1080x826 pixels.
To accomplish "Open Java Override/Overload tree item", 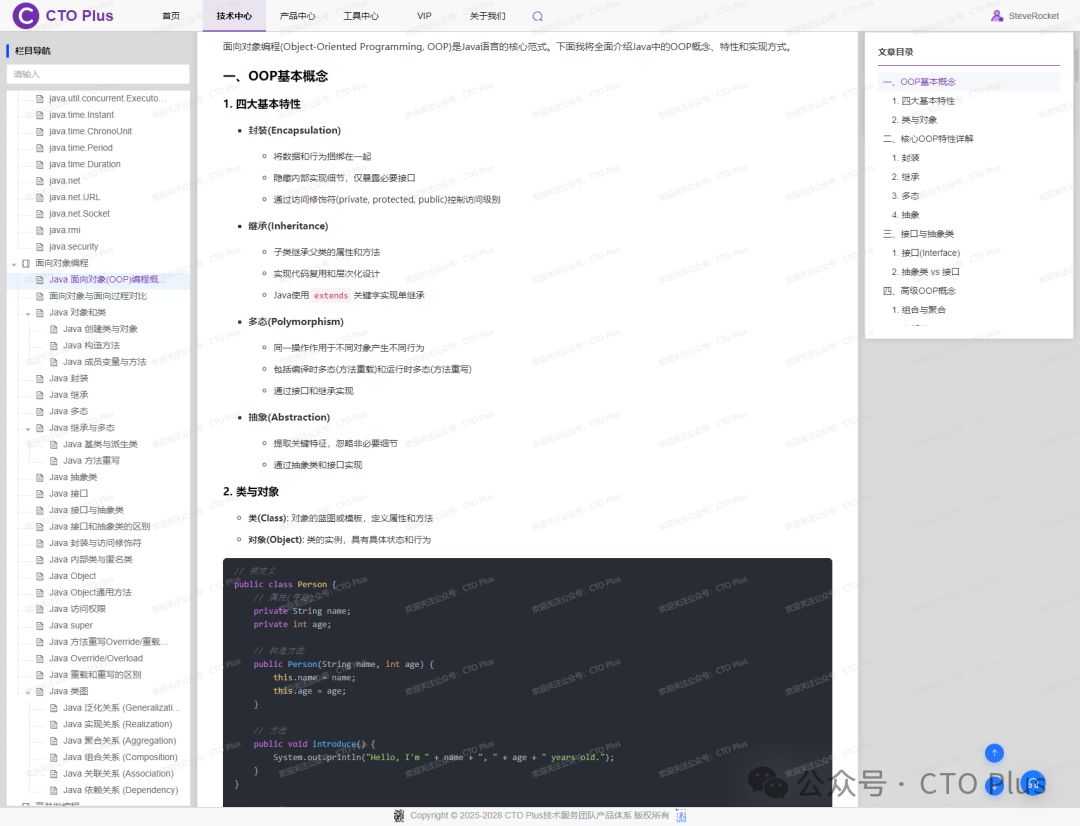I will (96, 659).
